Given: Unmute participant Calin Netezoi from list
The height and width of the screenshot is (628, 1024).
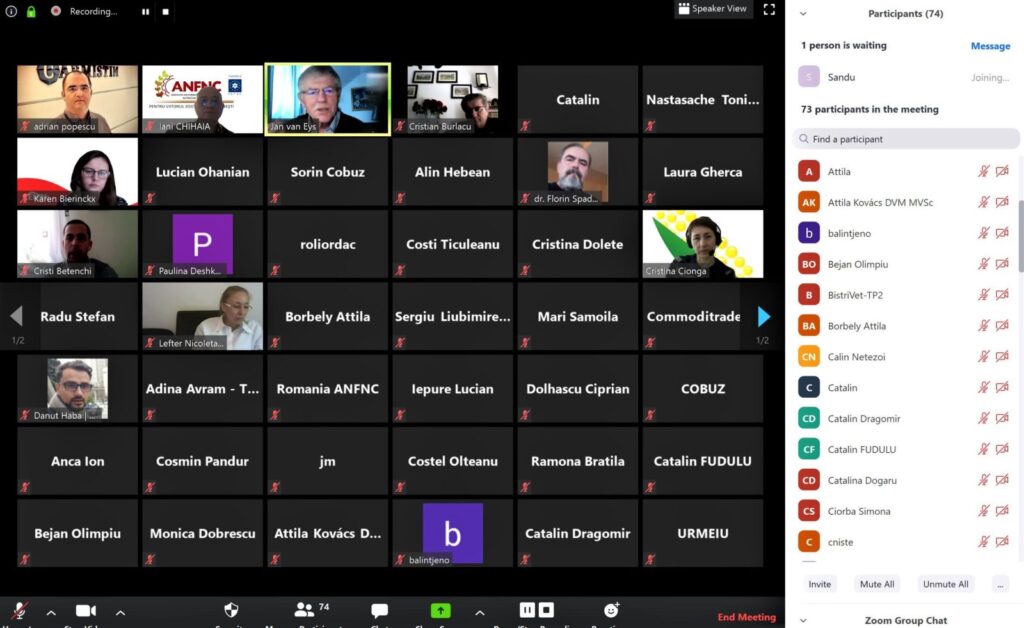Looking at the screenshot, I should pos(984,357).
